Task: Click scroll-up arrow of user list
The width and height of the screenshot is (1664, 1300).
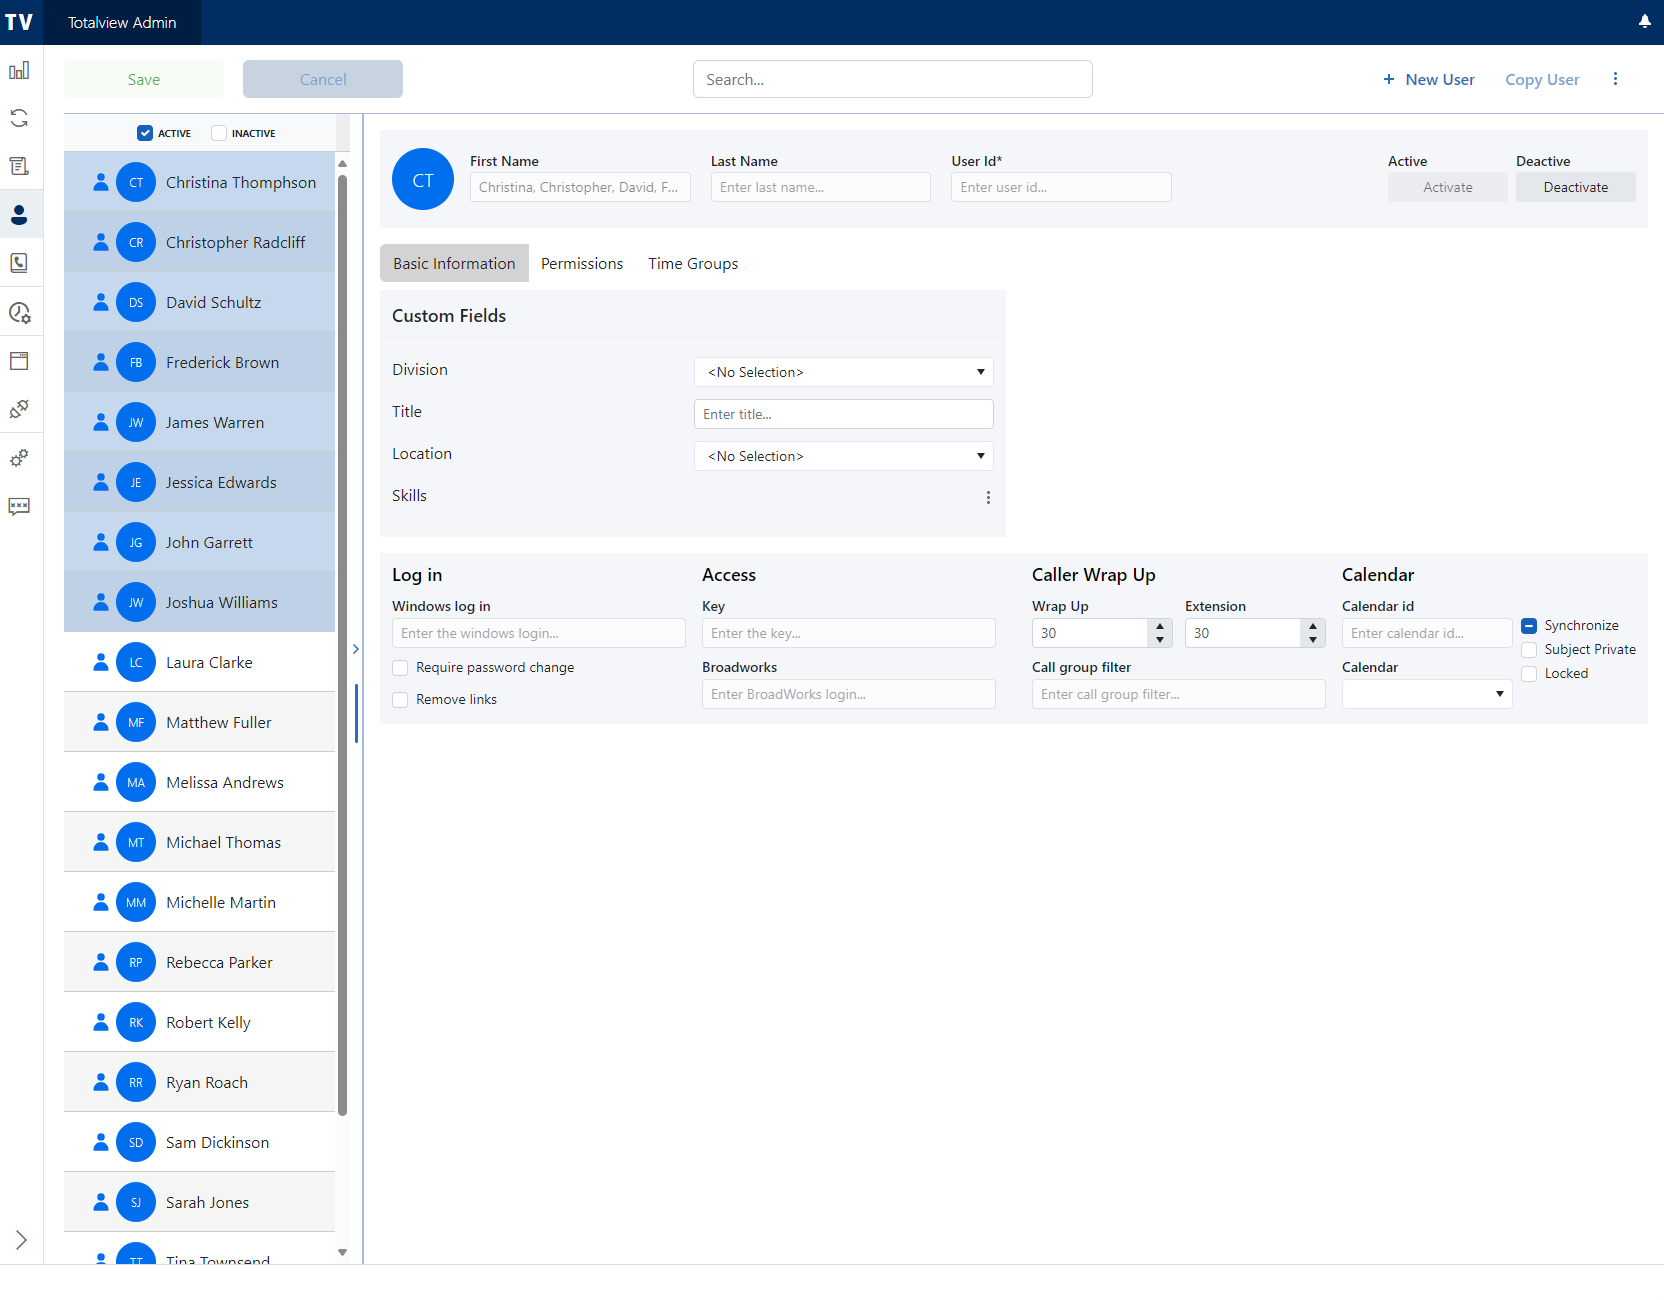Action: 342,163
